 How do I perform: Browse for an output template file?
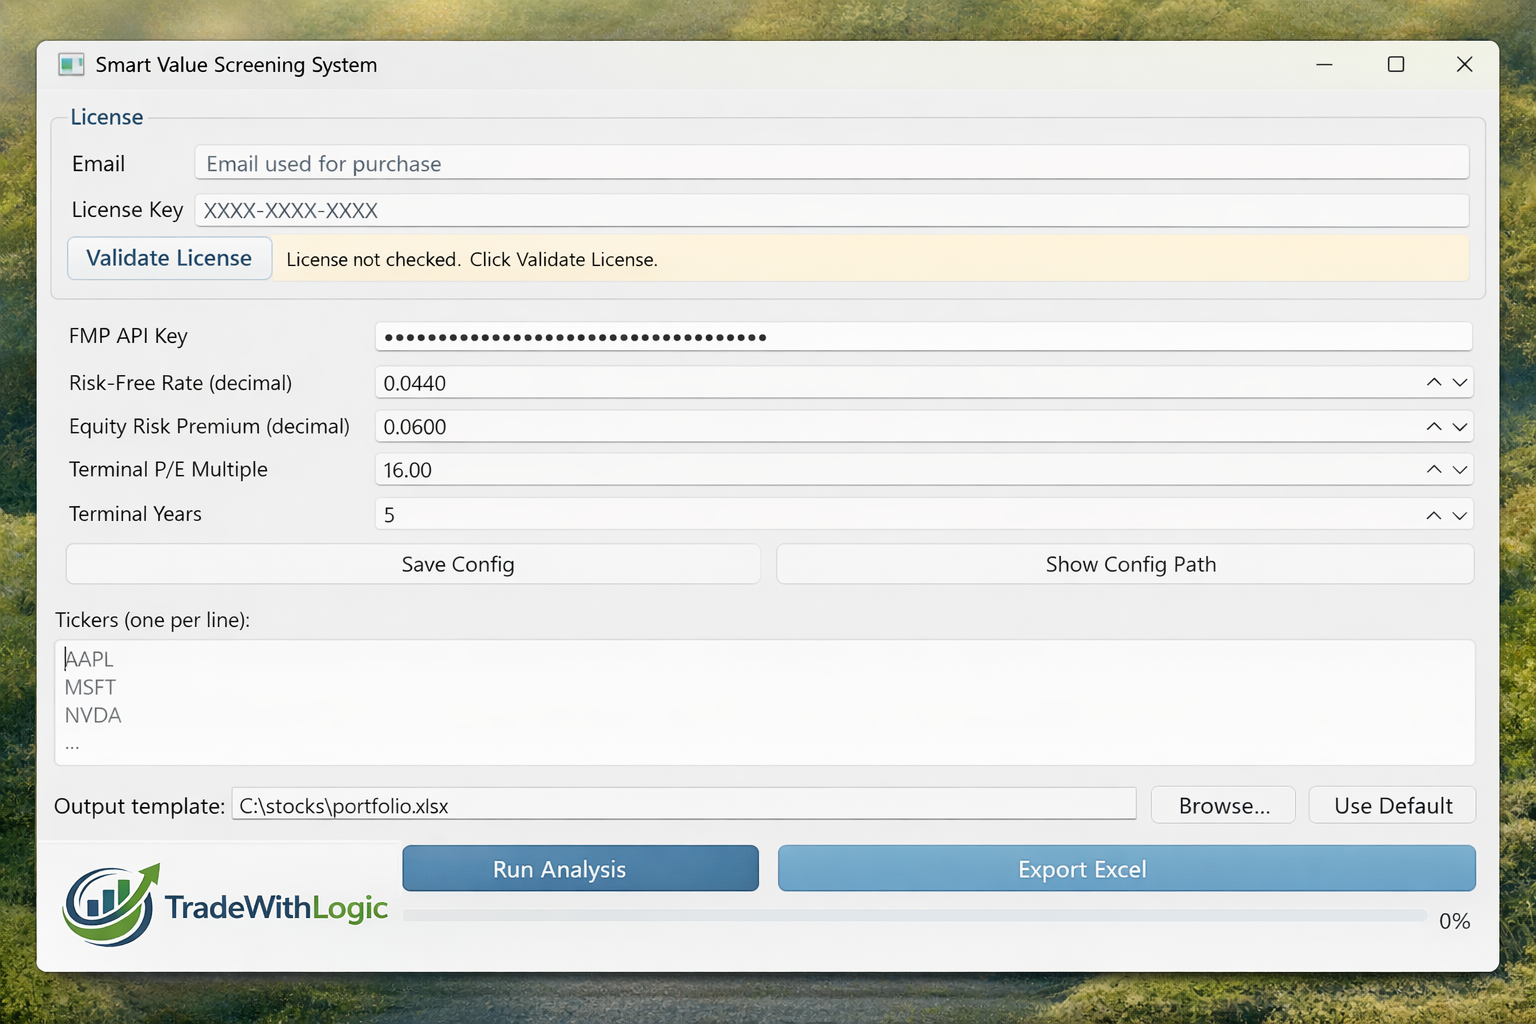[1222, 805]
